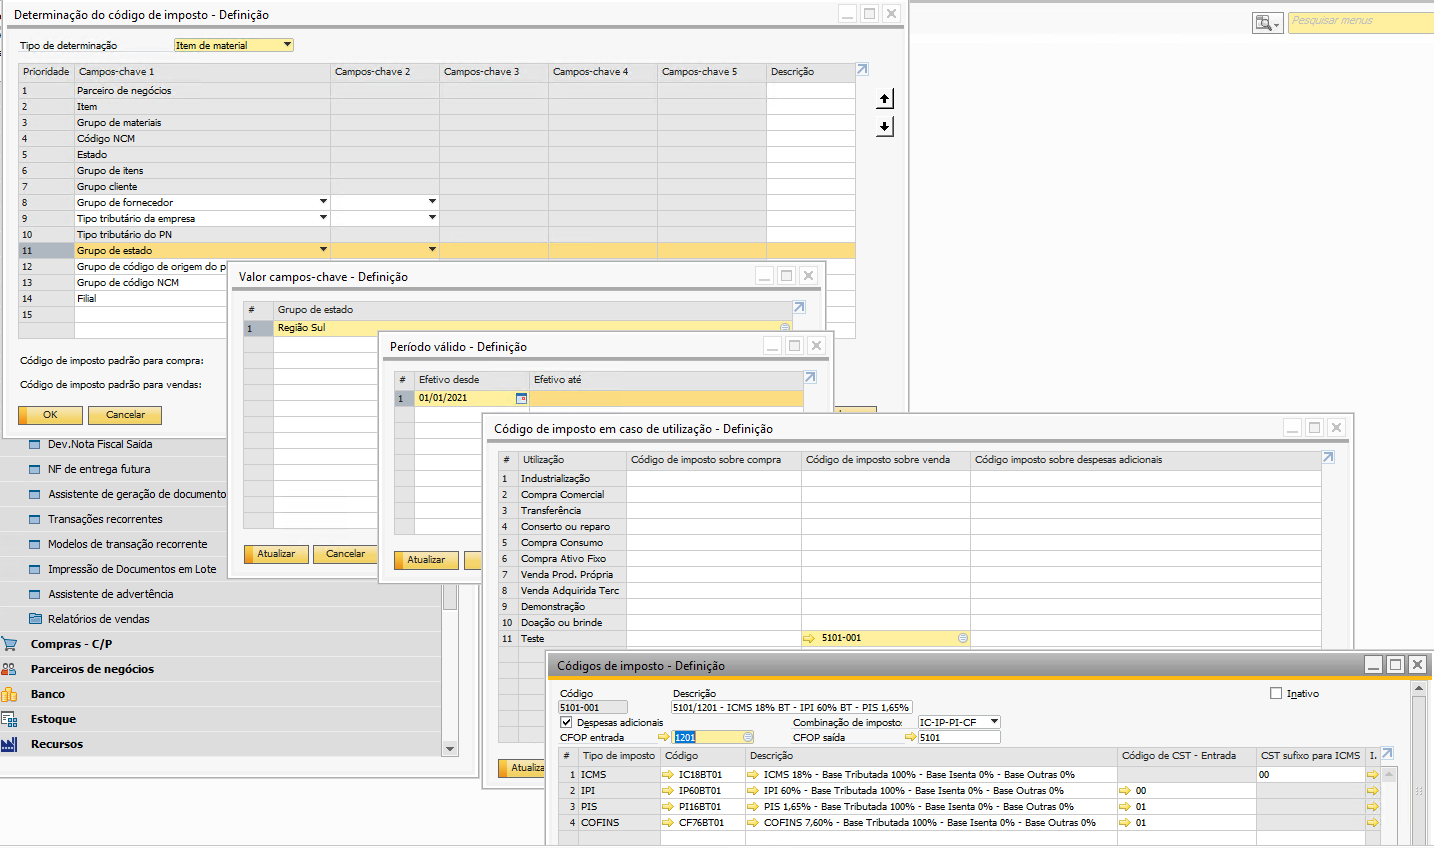
Task: Select Relatórios de vendas menu item
Action: pyautogui.click(x=98, y=619)
